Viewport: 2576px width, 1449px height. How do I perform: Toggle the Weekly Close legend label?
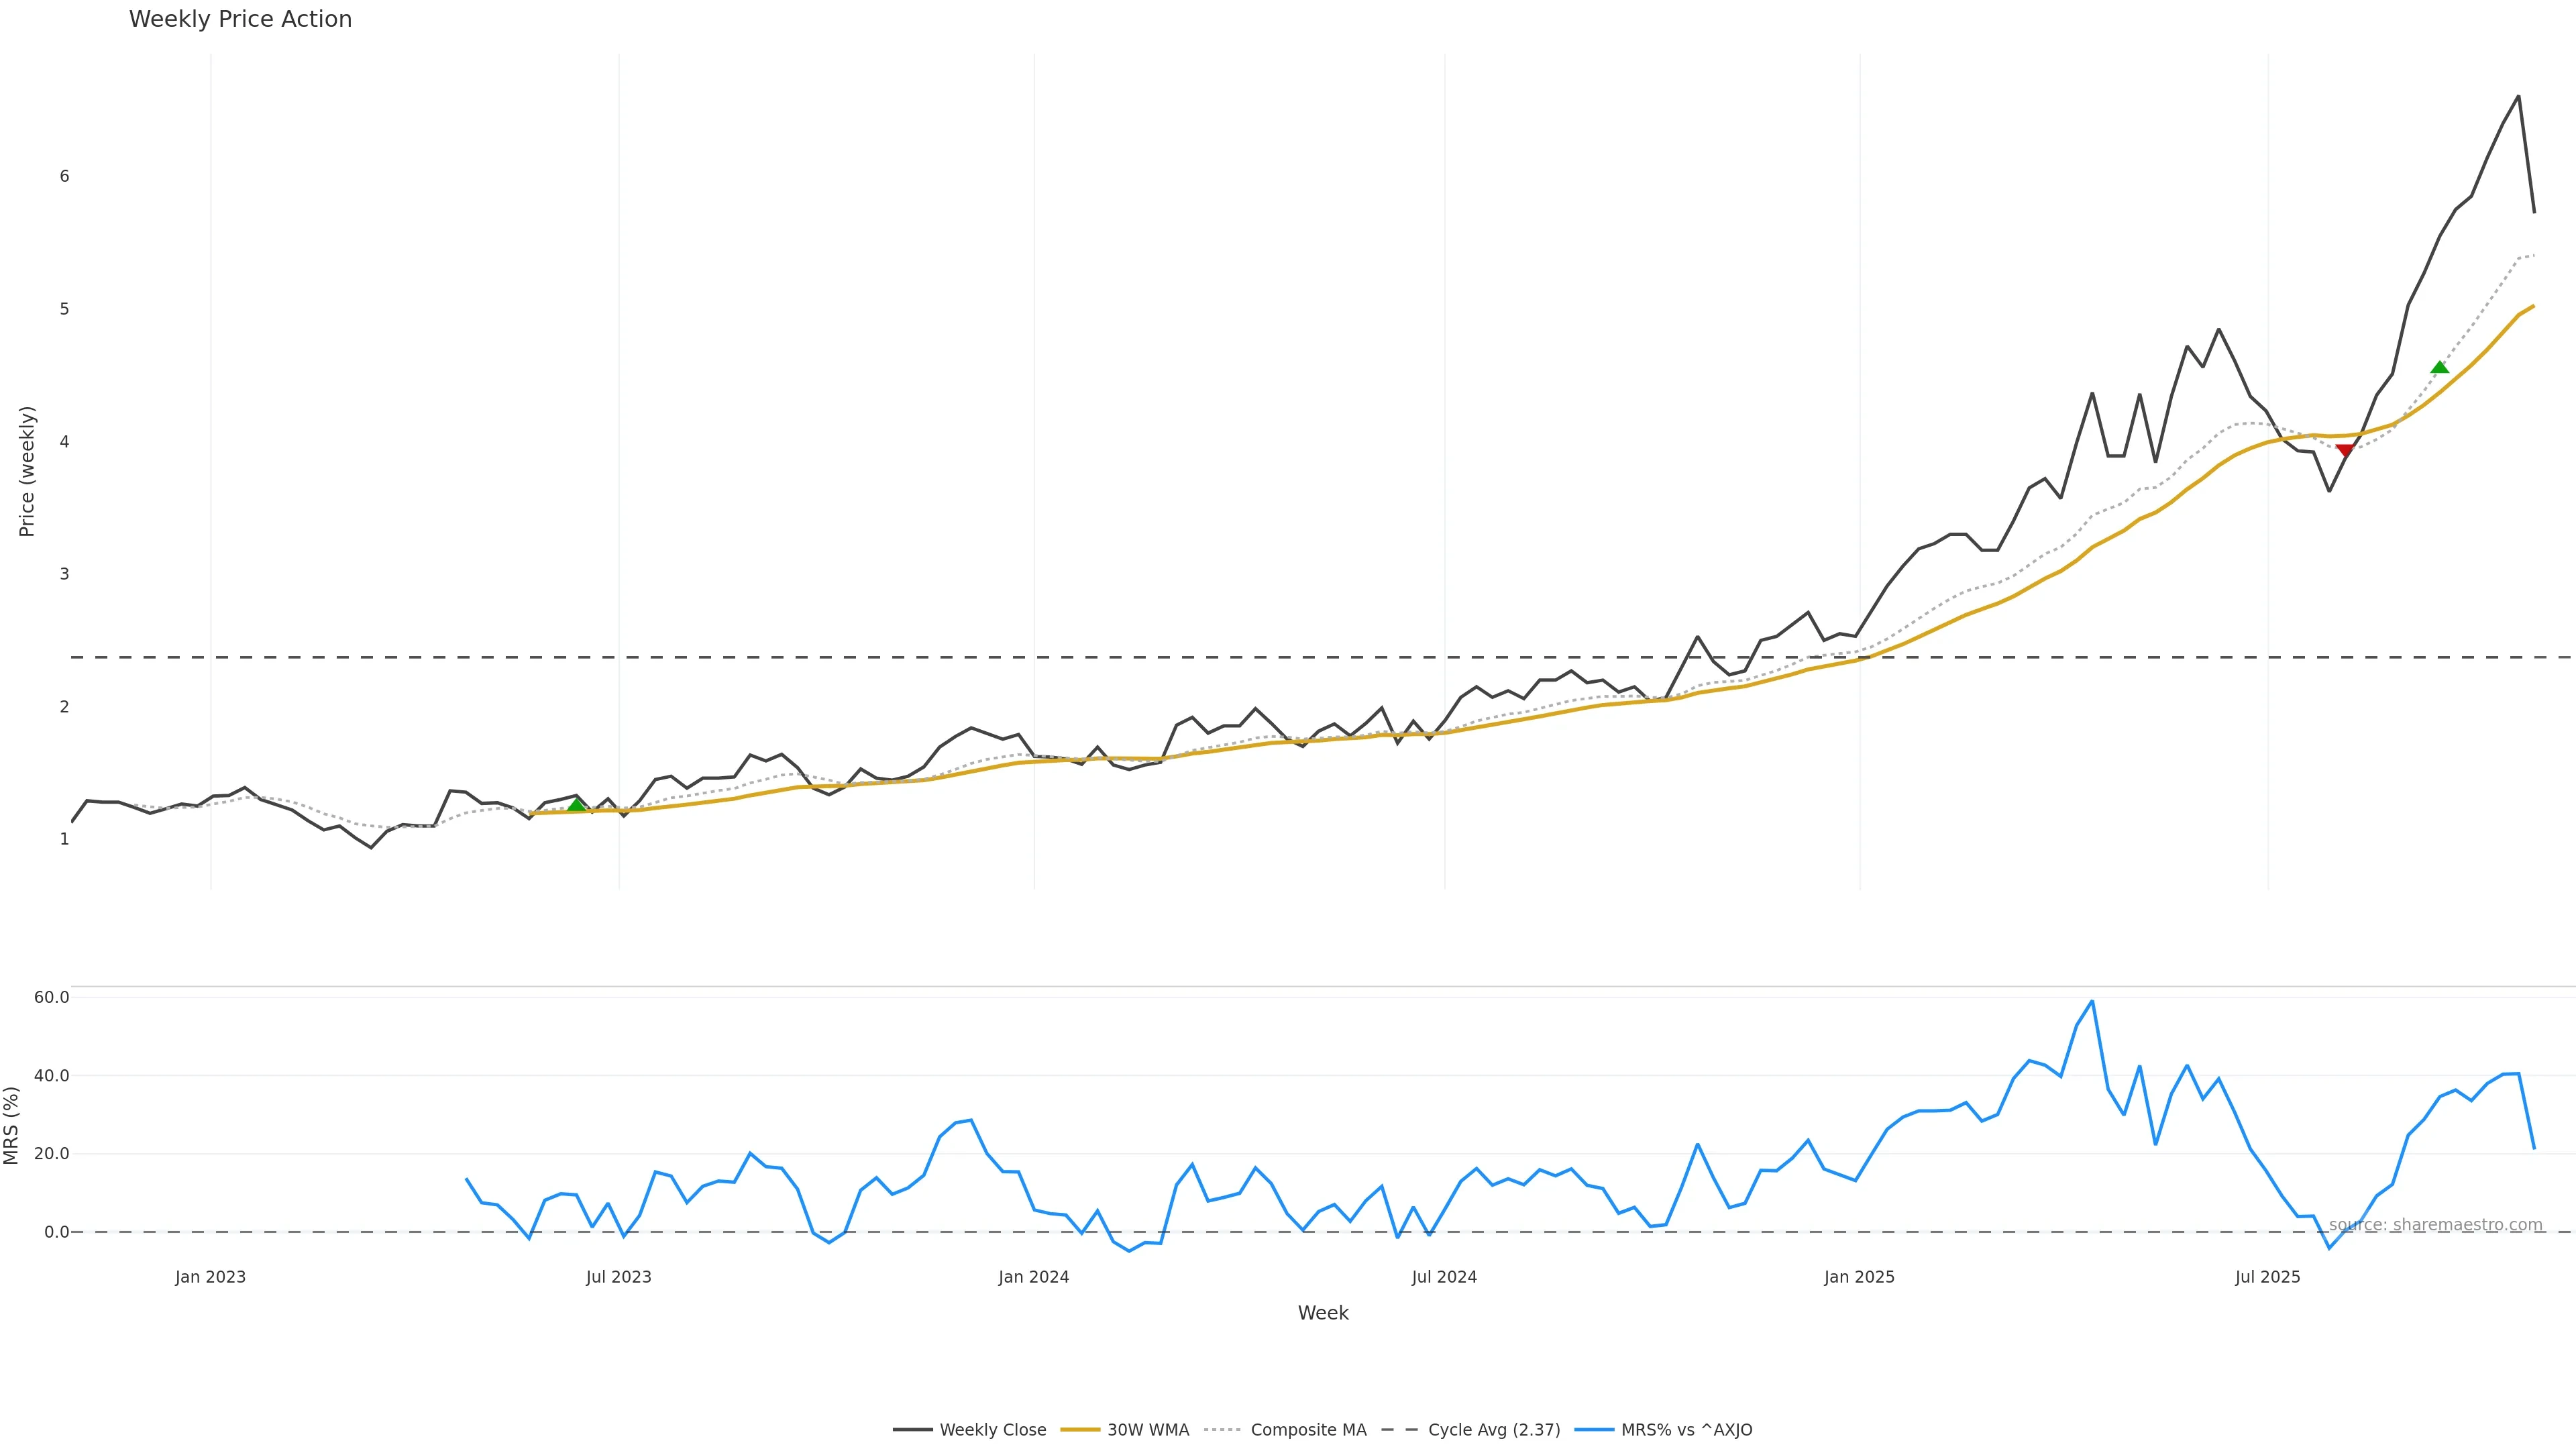992,1430
